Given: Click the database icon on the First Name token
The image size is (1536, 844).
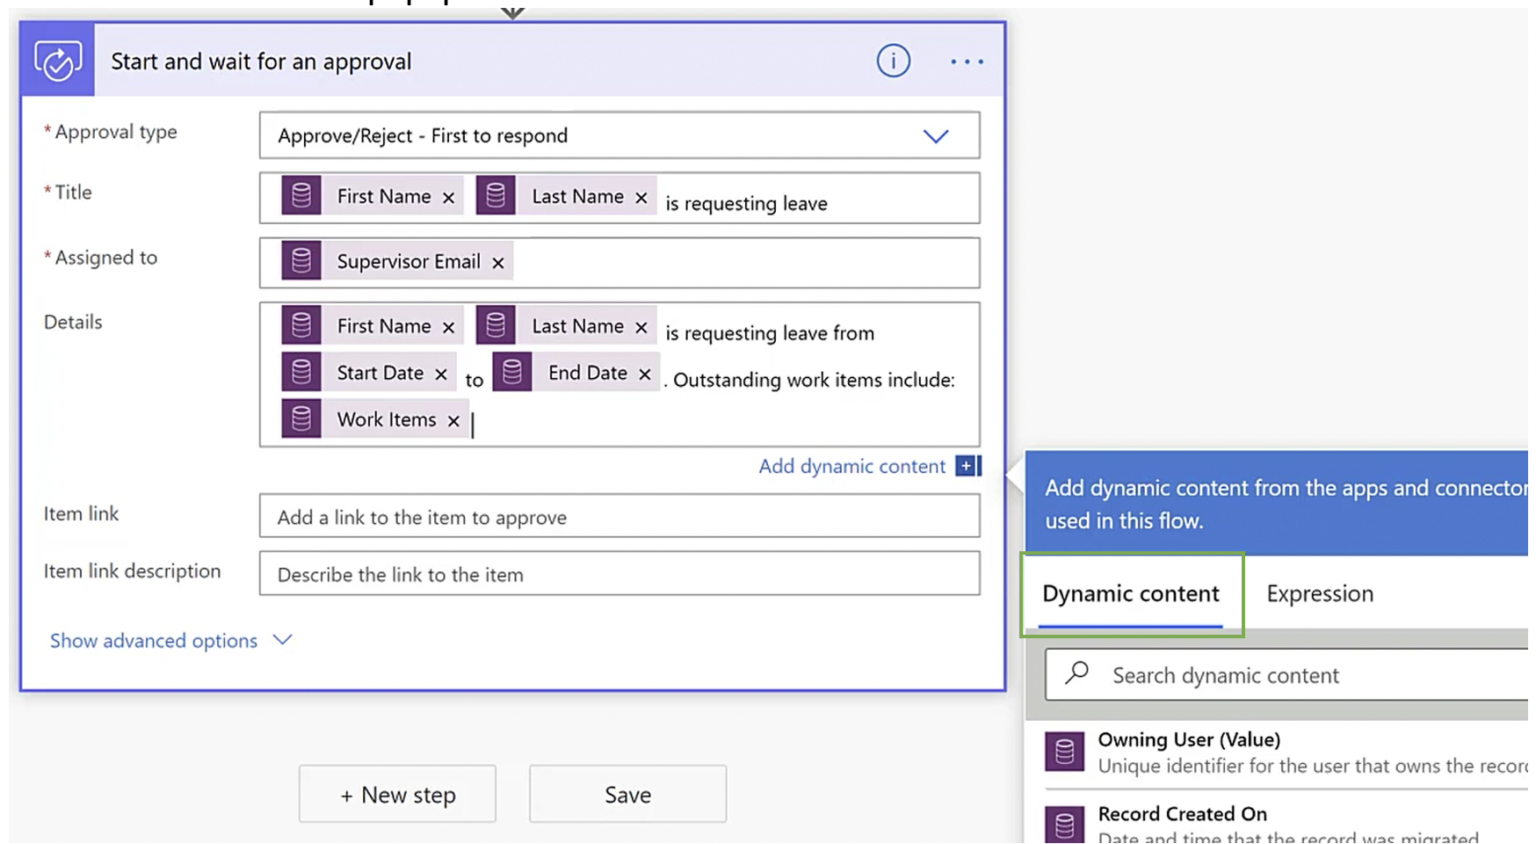Looking at the screenshot, I should point(302,196).
